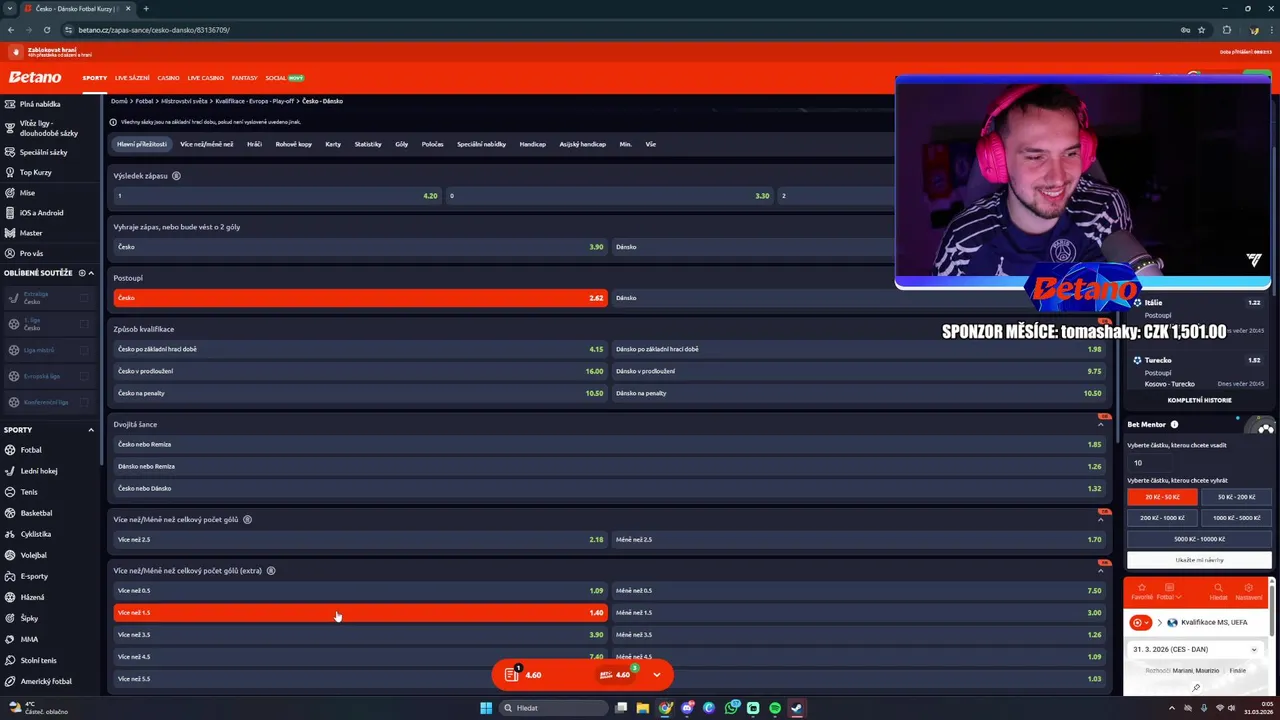
Task: Open MMA in the sports list
Action: coord(29,639)
